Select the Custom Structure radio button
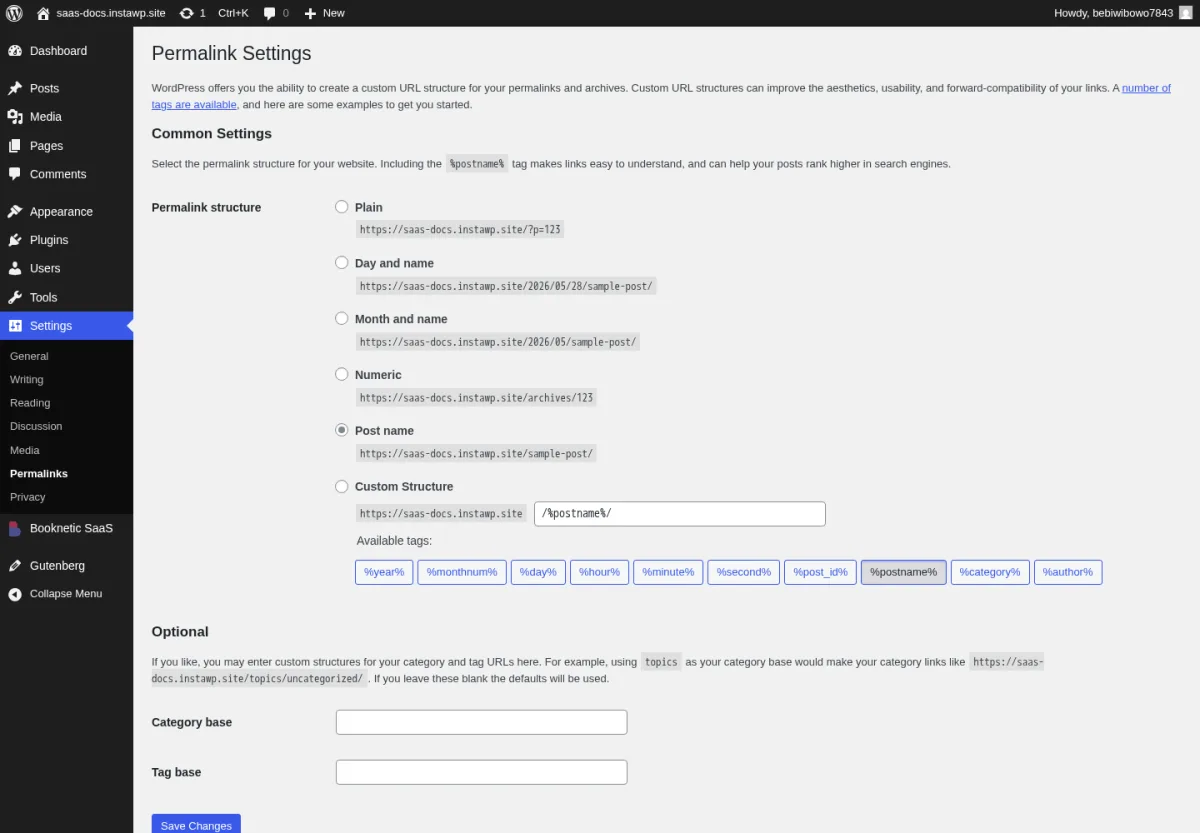 342,487
